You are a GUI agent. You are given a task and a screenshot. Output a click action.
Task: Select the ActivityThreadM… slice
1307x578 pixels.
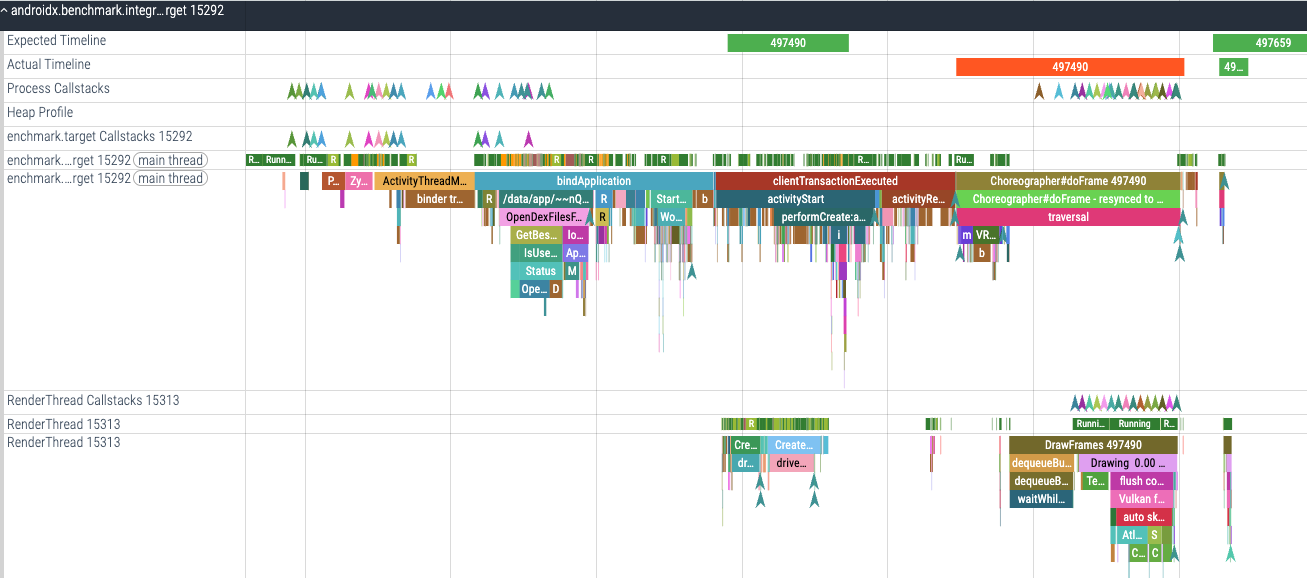pyautogui.click(x=424, y=181)
